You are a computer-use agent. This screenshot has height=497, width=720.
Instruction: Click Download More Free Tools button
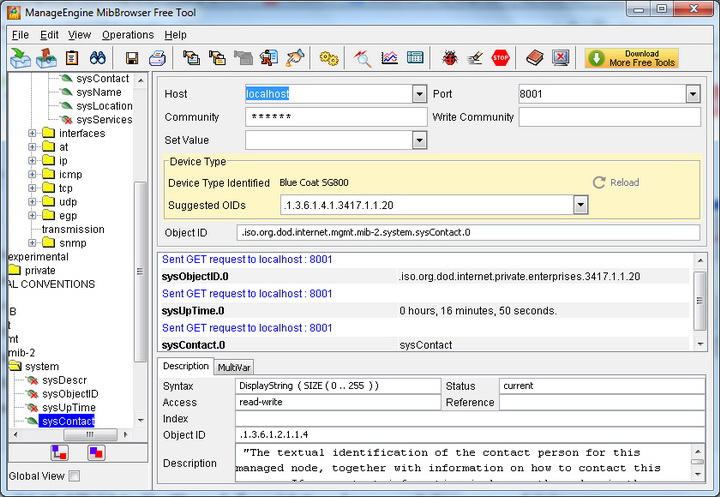[x=632, y=58]
